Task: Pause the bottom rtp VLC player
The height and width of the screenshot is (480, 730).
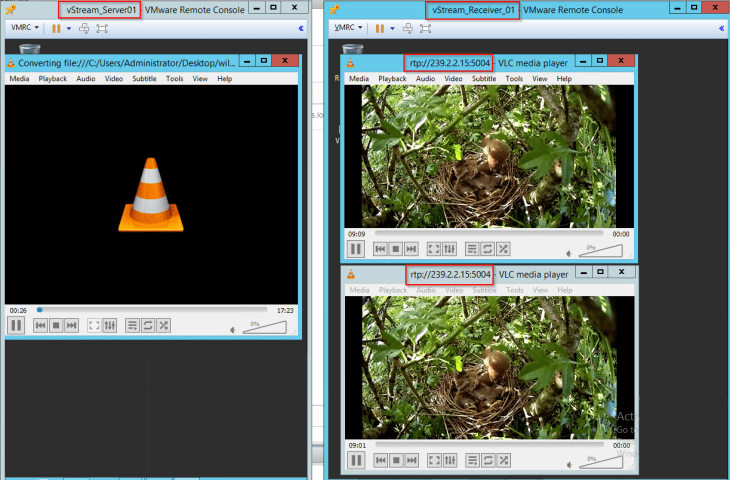Action: (x=356, y=461)
